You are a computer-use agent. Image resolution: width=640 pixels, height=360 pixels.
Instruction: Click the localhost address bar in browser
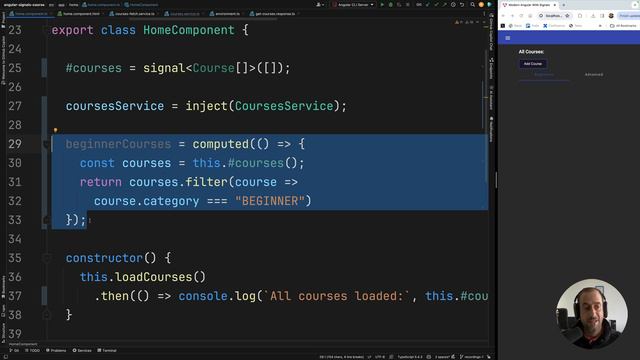point(553,16)
